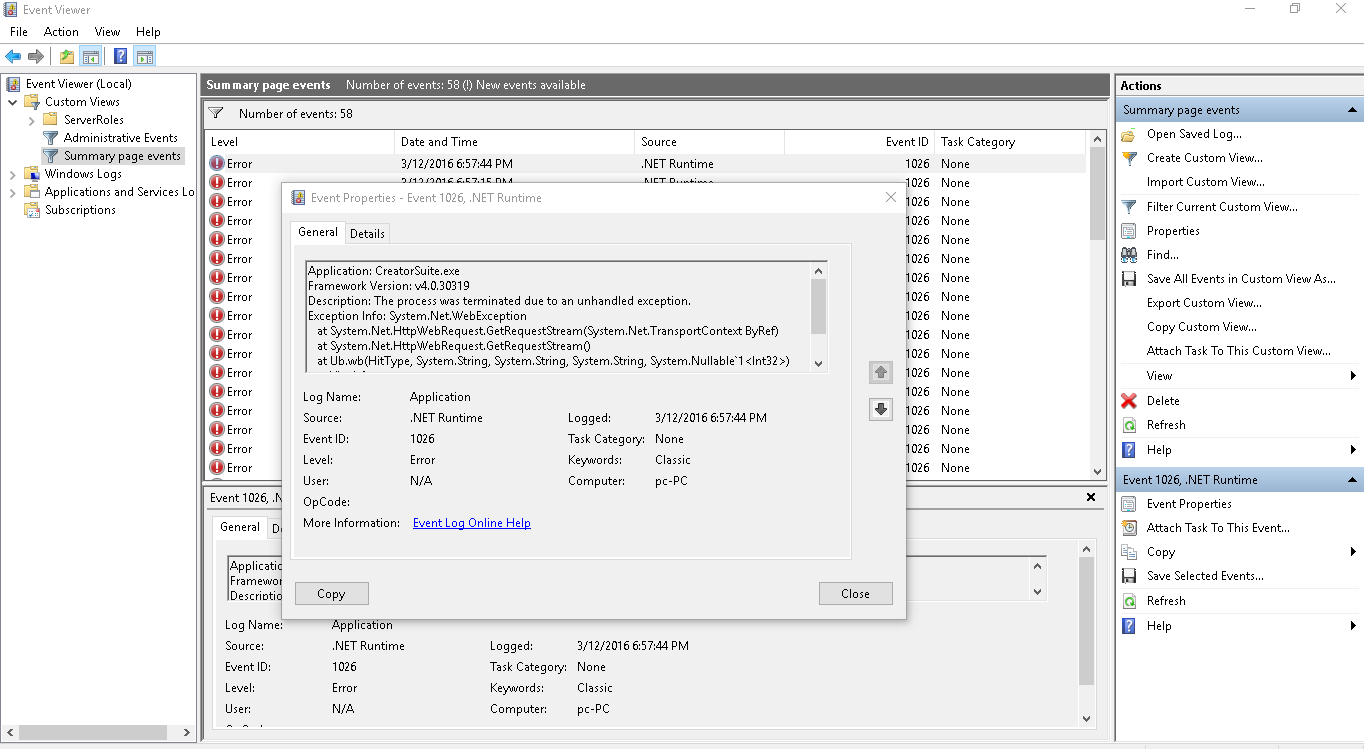Click Export Custom View... in Actions
The width and height of the screenshot is (1364, 749).
point(1204,303)
